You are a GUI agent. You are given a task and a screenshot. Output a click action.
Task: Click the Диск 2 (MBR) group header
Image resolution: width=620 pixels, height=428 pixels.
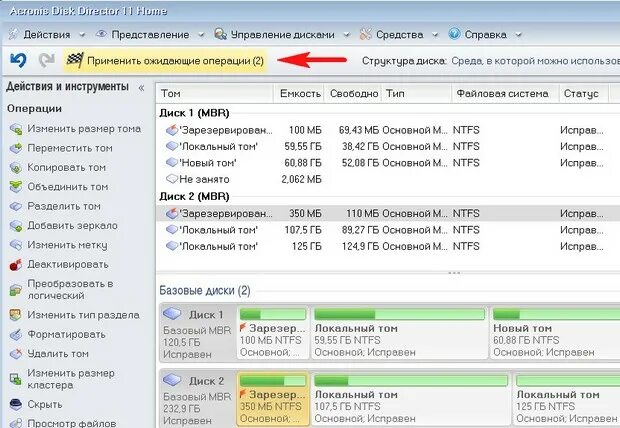pos(195,197)
